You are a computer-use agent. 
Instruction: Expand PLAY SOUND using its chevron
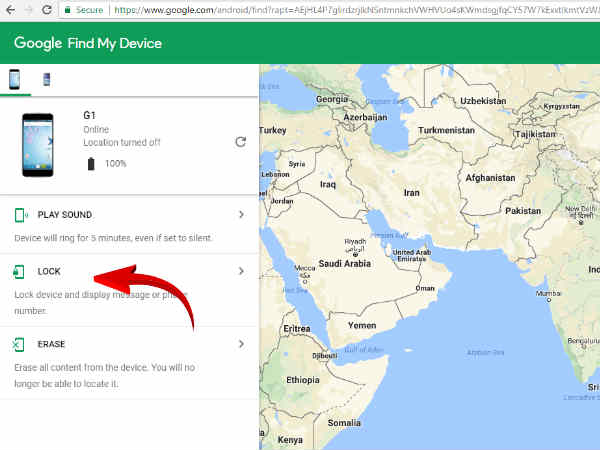pos(241,214)
